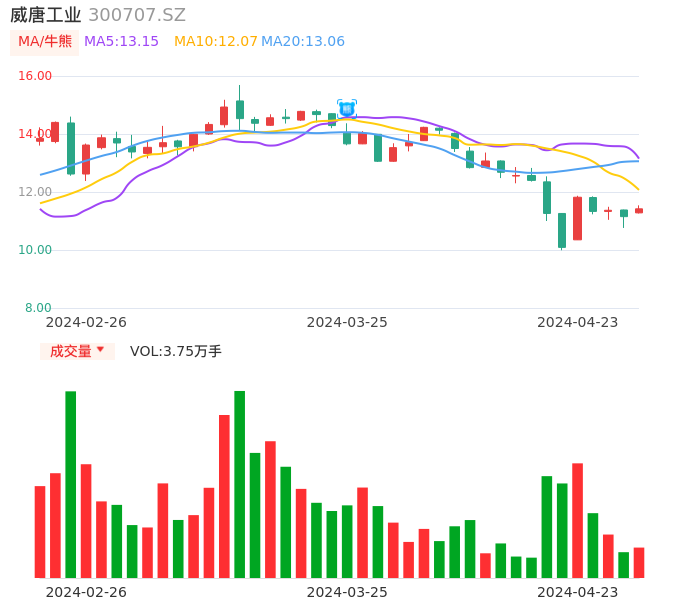Select the 2024-02-26 date below volume chart

click(86, 592)
